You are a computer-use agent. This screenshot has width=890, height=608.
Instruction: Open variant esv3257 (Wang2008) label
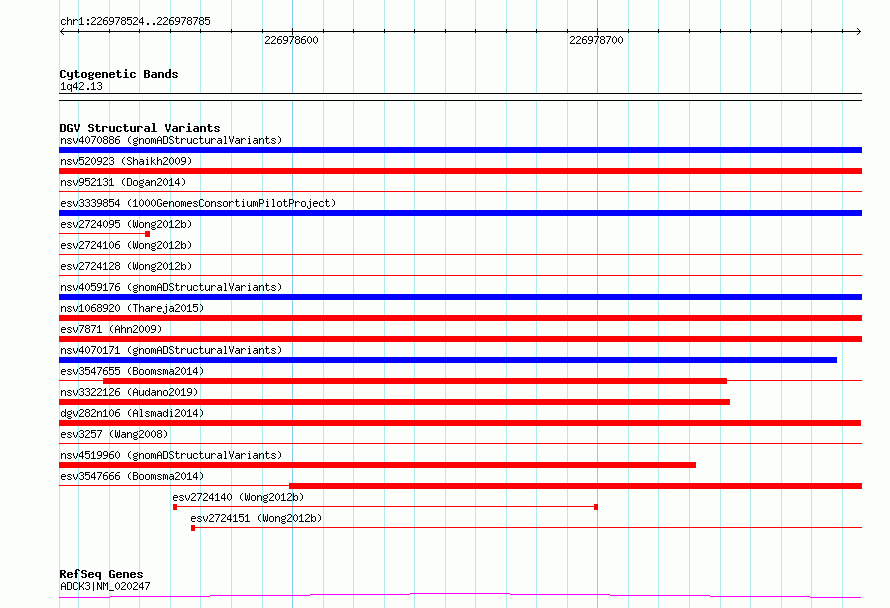coord(114,434)
